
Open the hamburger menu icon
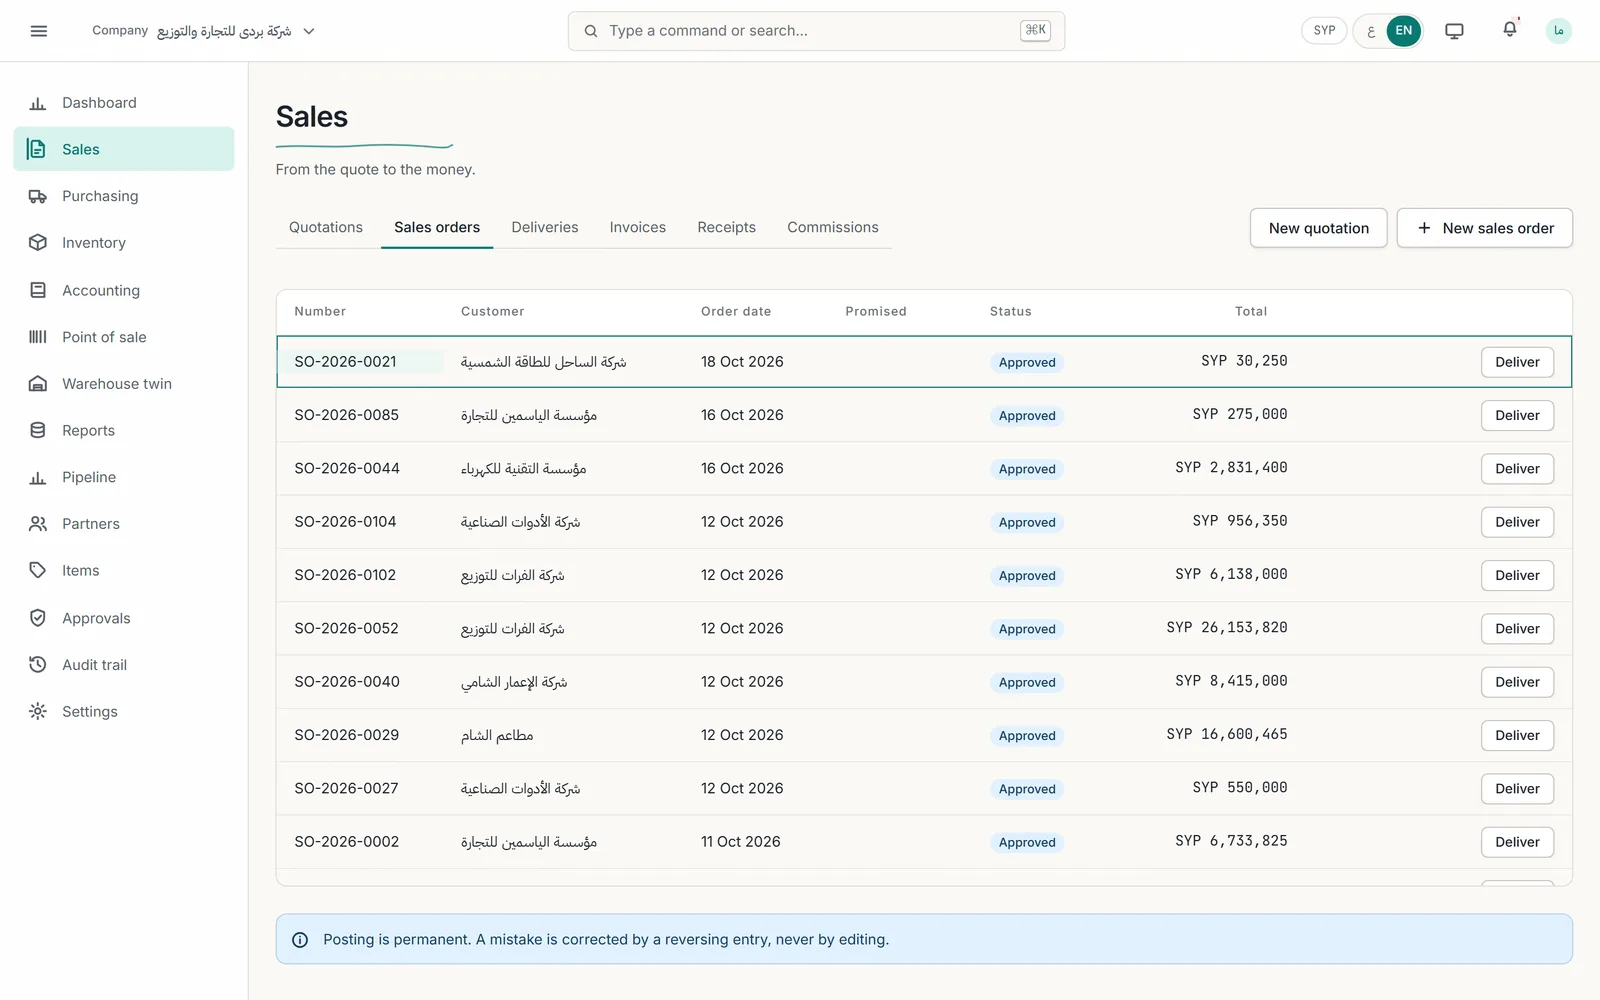[x=39, y=31]
